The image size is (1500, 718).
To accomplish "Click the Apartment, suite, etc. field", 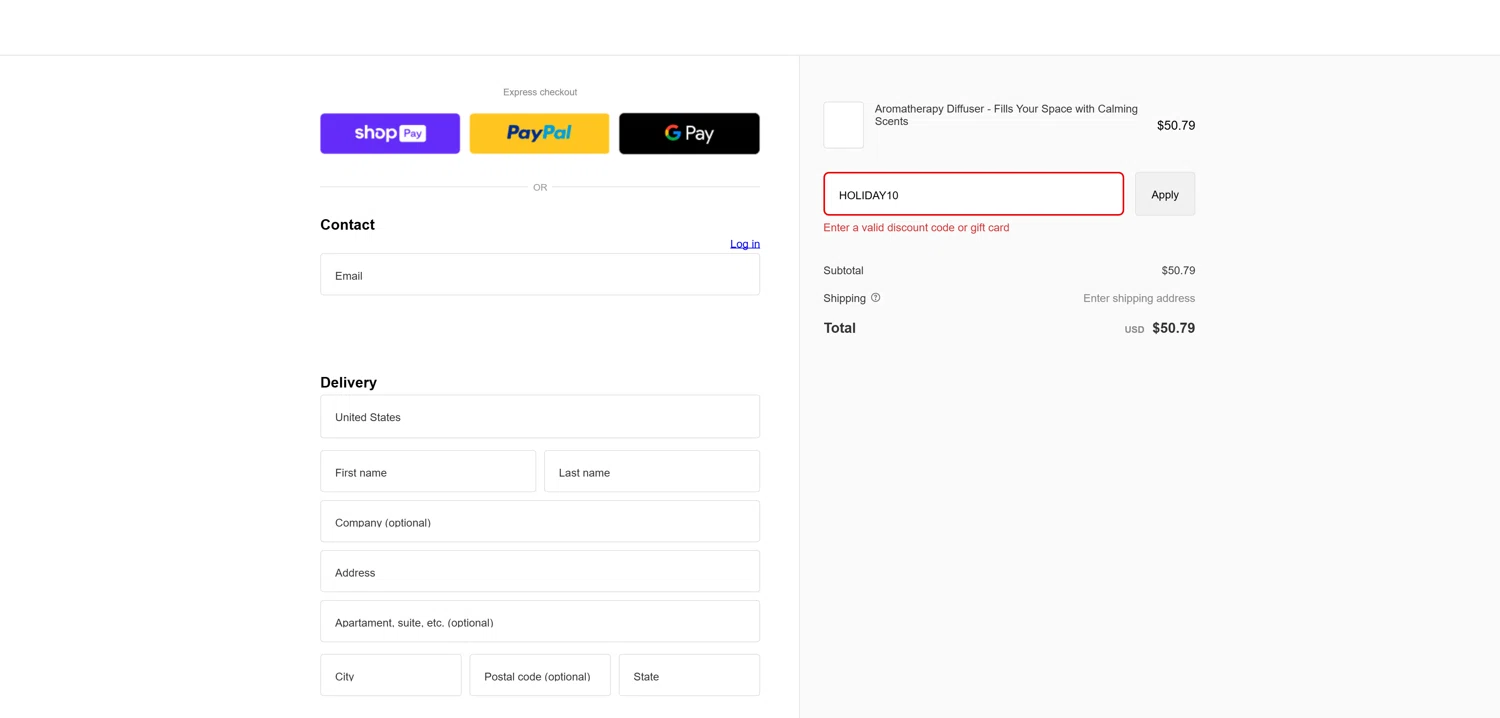I will point(539,622).
